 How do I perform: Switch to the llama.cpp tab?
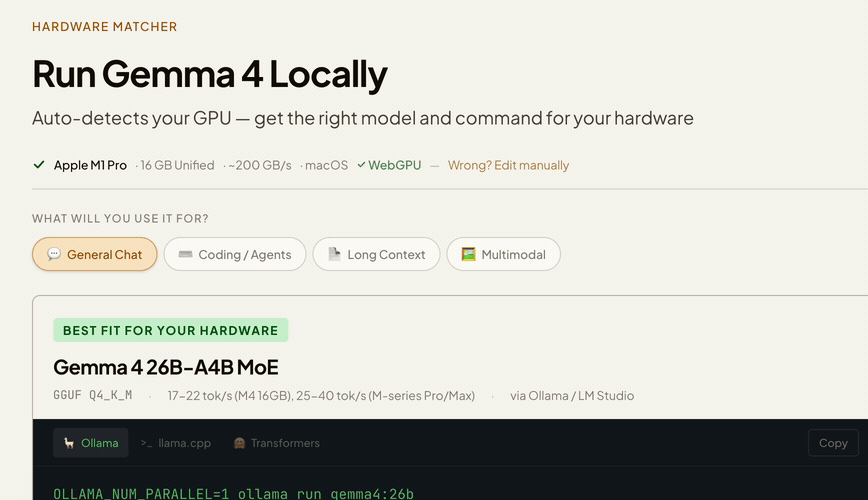(175, 443)
